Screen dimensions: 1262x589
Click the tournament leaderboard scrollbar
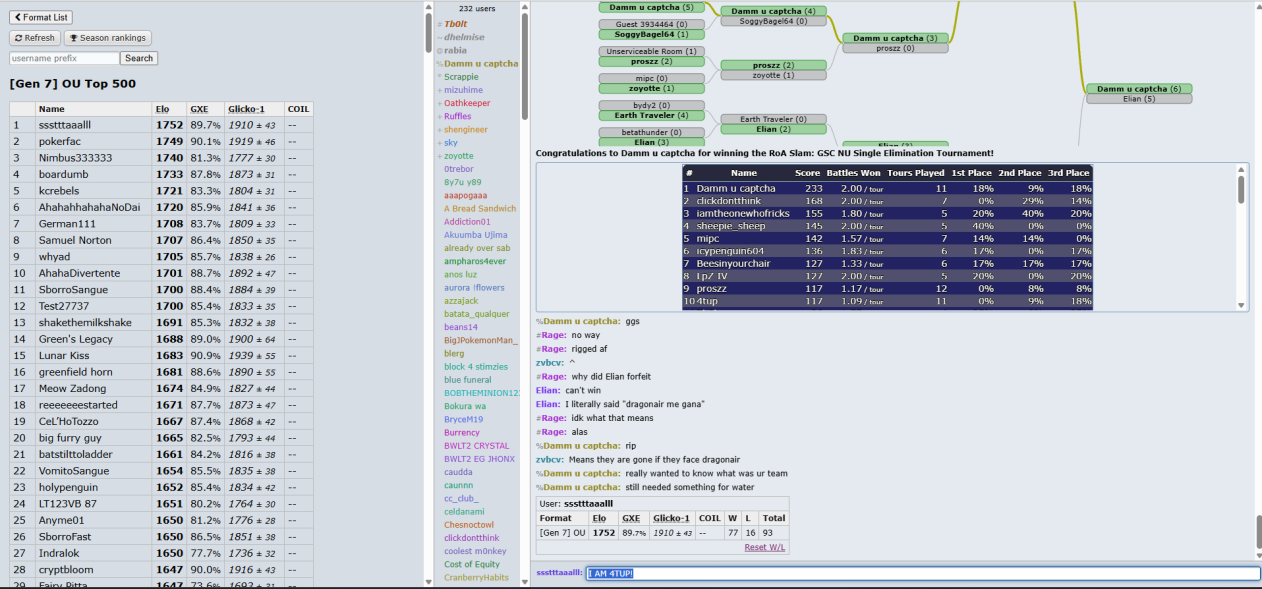tap(1241, 190)
